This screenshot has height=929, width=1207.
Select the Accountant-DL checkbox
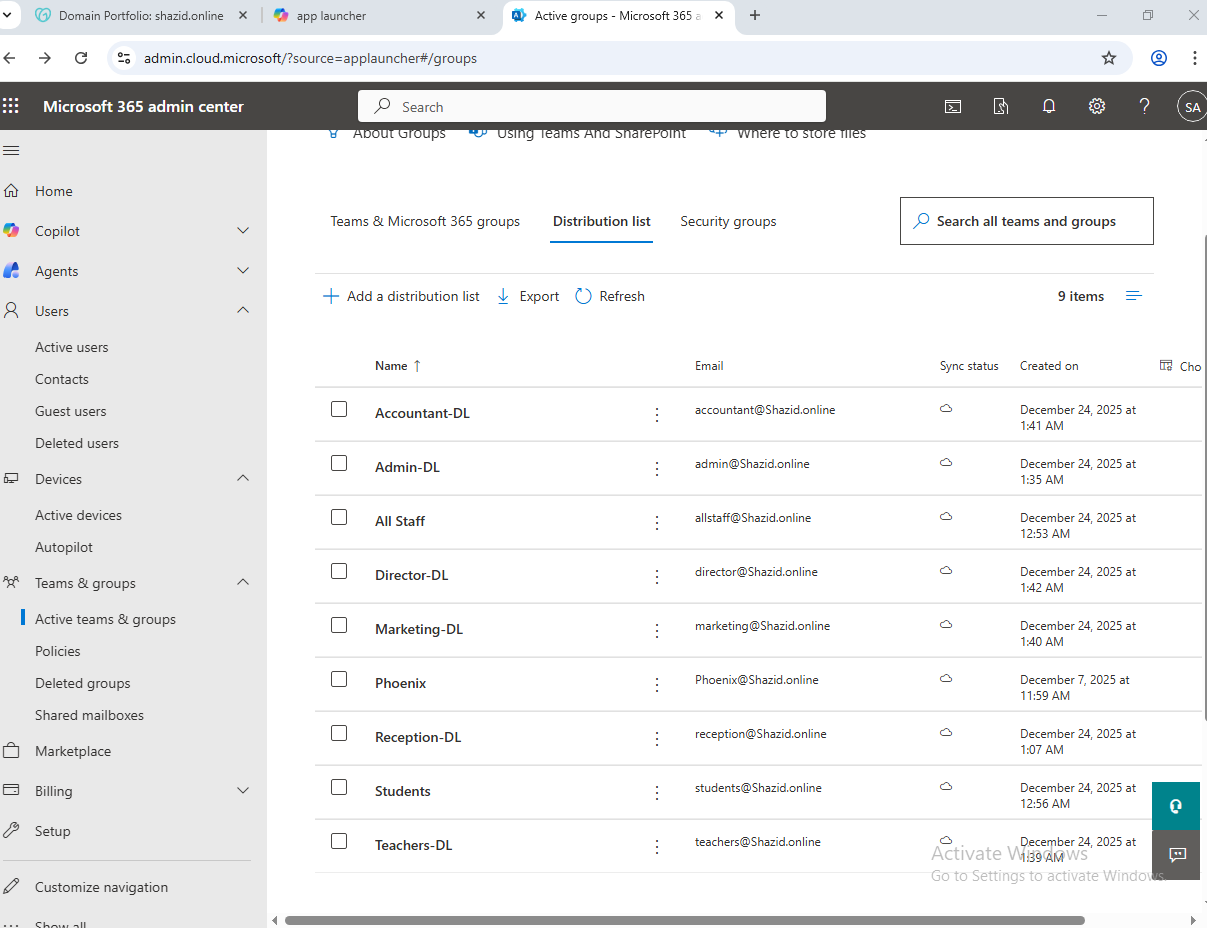pos(339,409)
